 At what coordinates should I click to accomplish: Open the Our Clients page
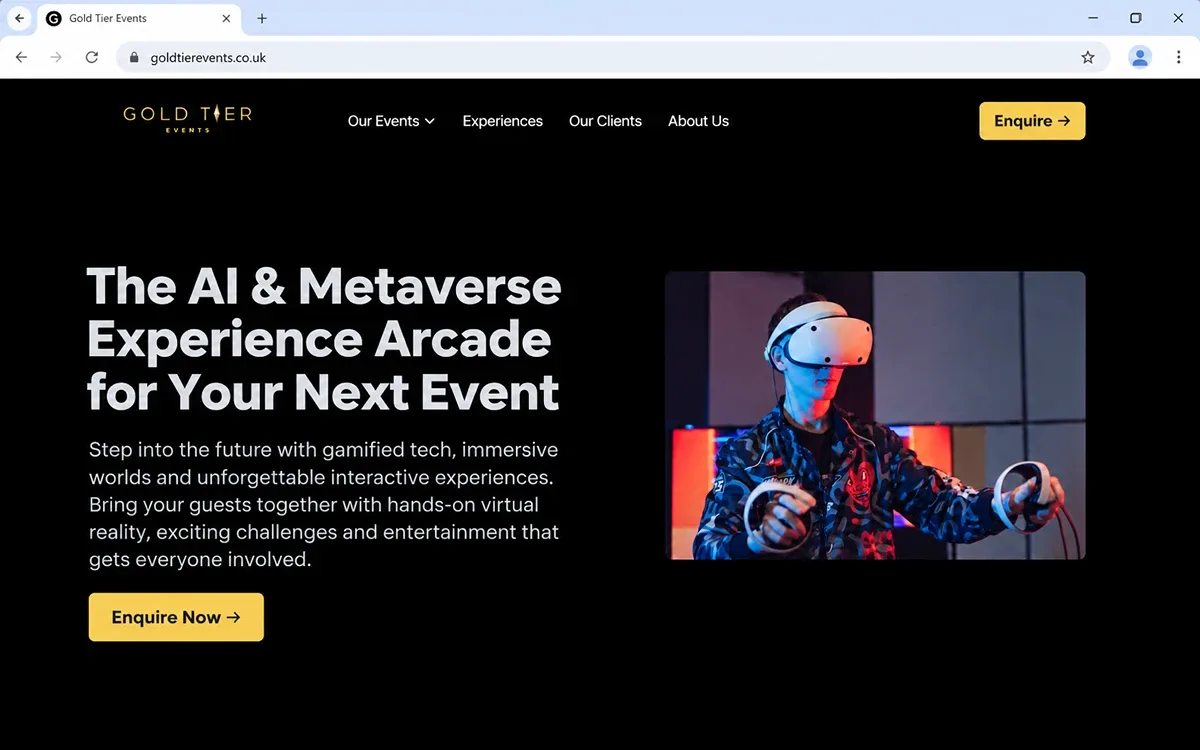click(605, 121)
